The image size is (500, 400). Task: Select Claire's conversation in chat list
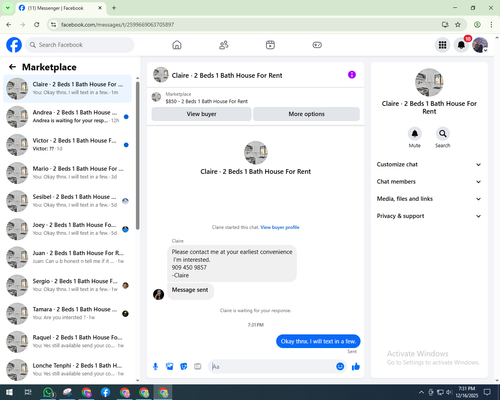(68, 88)
